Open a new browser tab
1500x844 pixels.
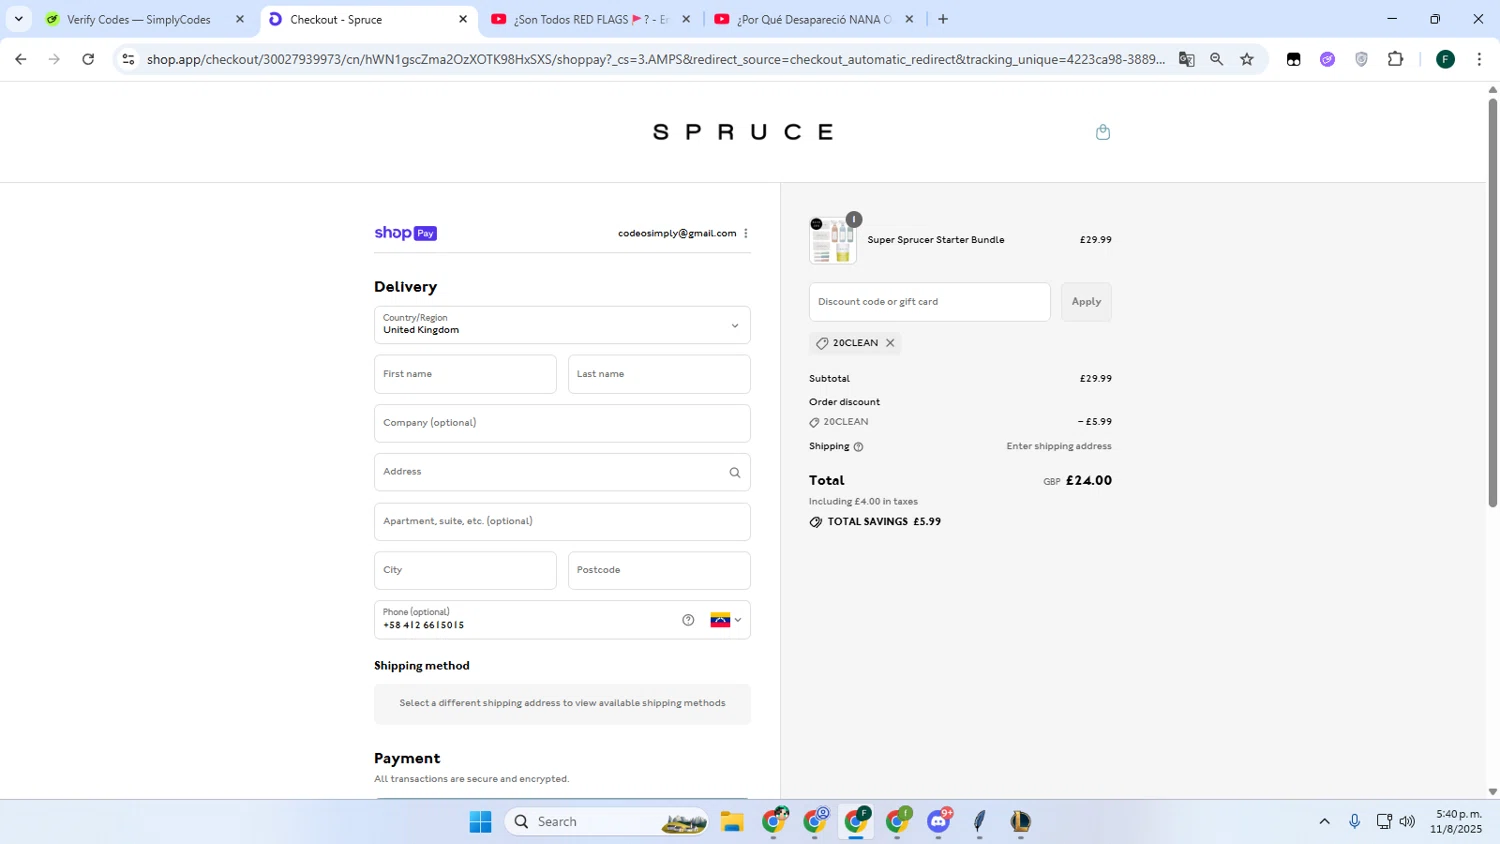(x=943, y=19)
